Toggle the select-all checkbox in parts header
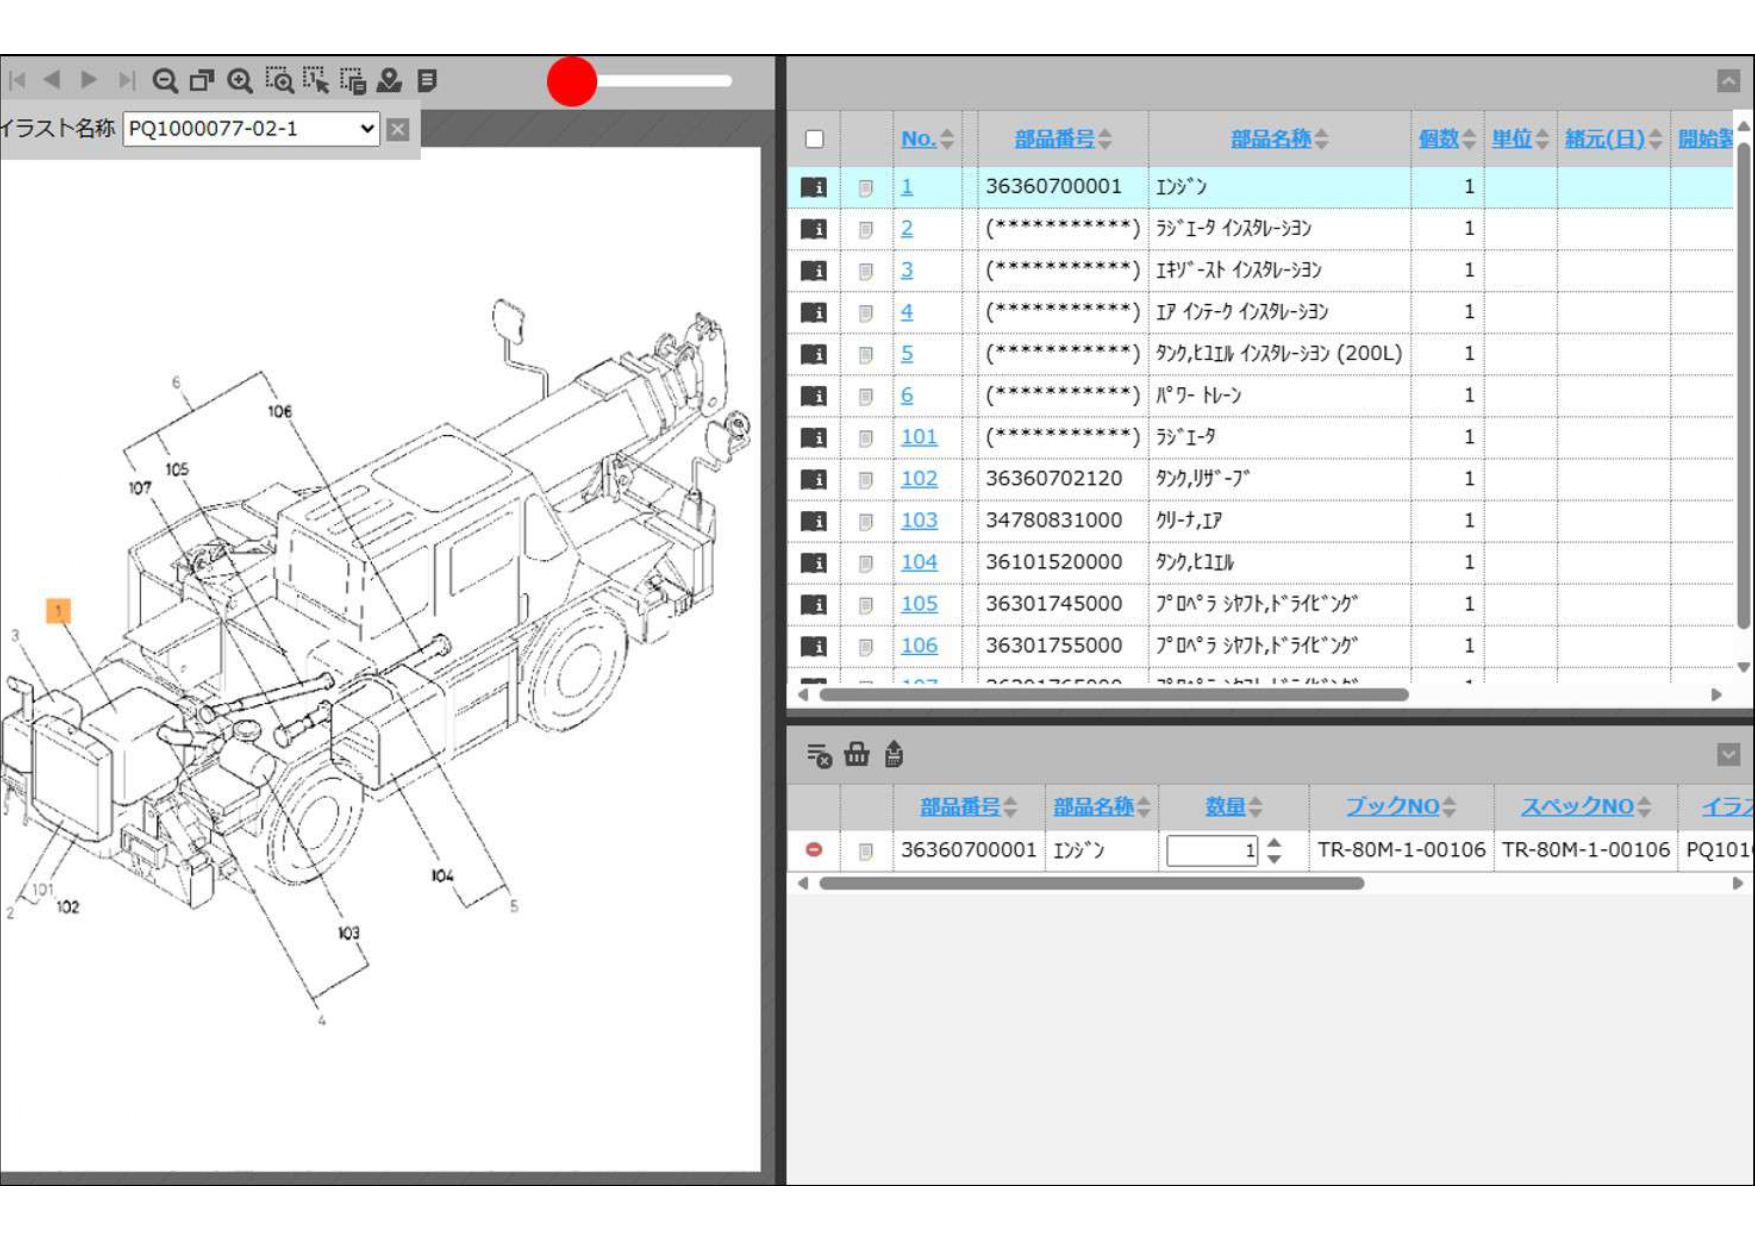 [815, 139]
